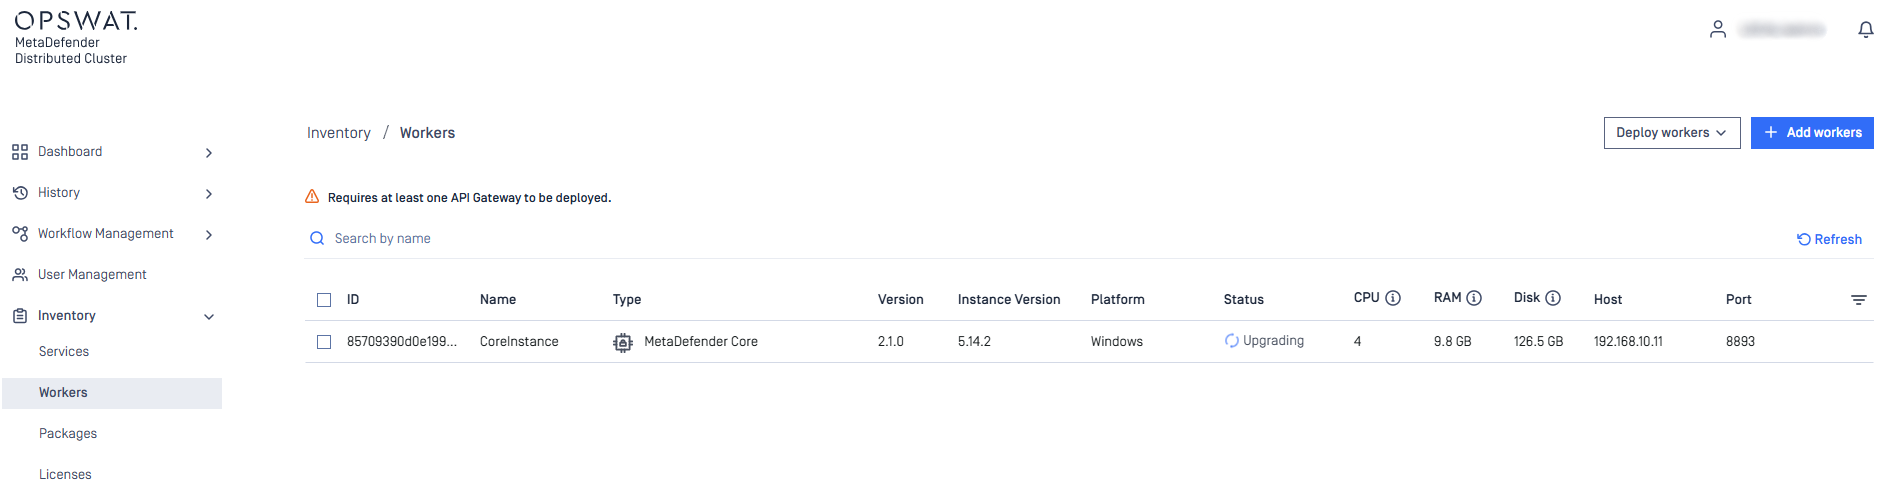1903x480 pixels.
Task: Click the CPU info icon
Action: [1393, 298]
